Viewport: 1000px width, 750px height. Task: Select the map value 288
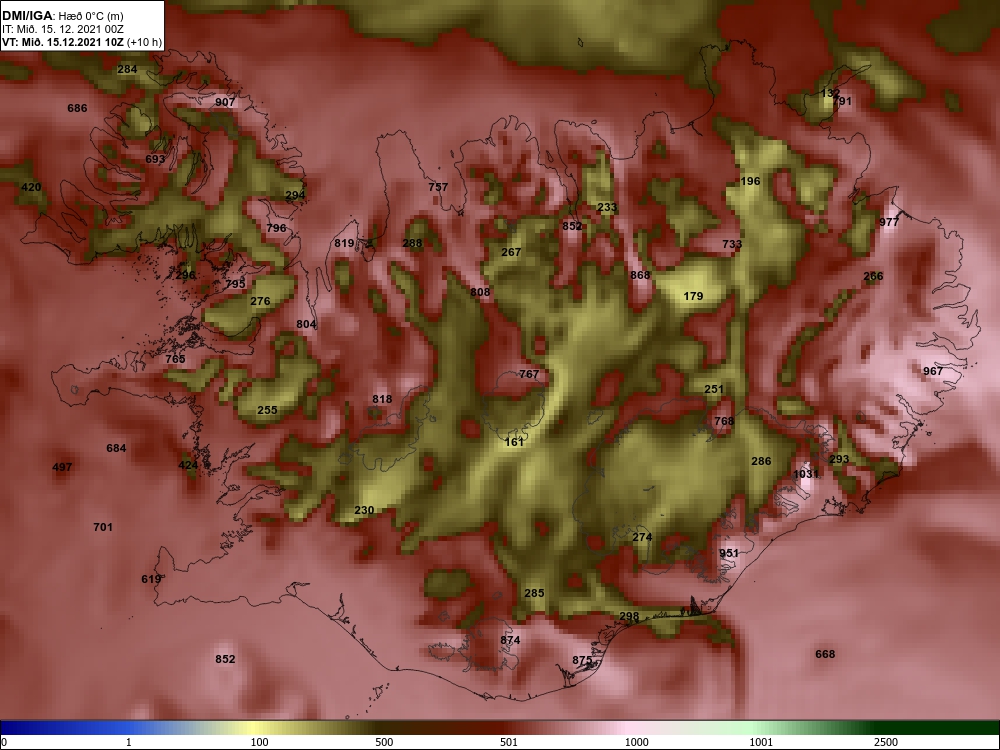tap(413, 243)
